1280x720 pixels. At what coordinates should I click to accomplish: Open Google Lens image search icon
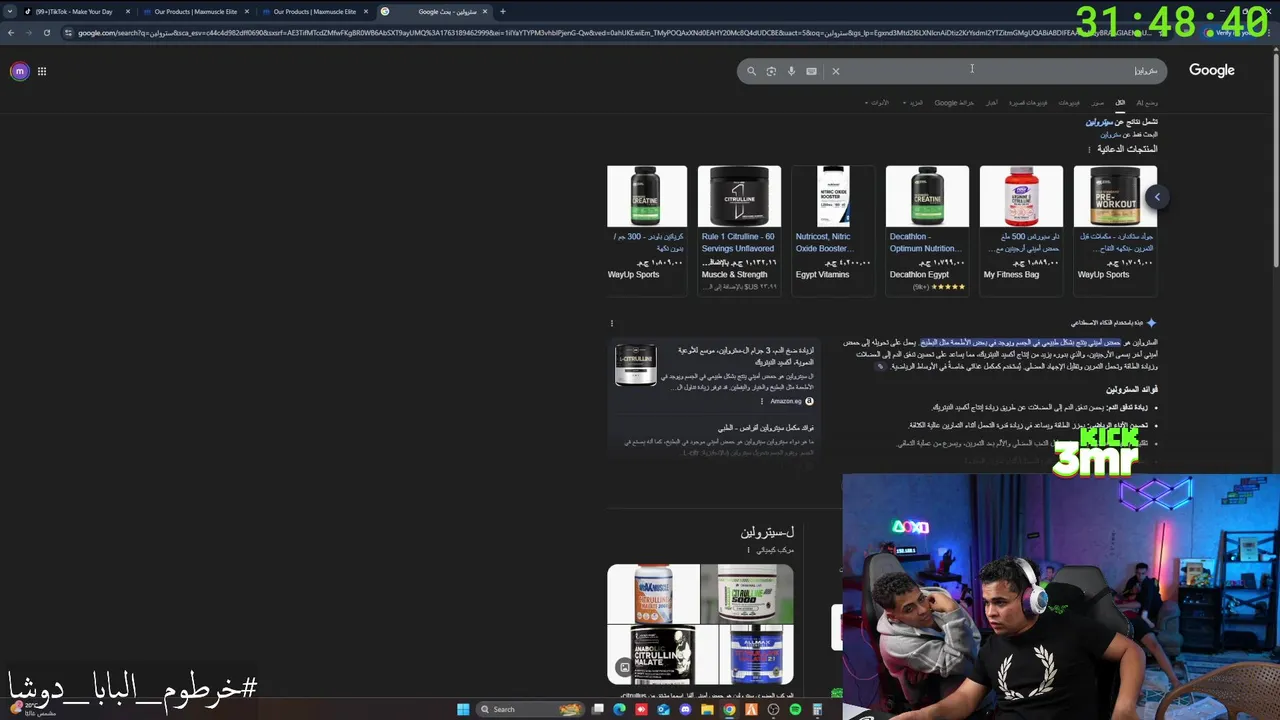pos(771,71)
